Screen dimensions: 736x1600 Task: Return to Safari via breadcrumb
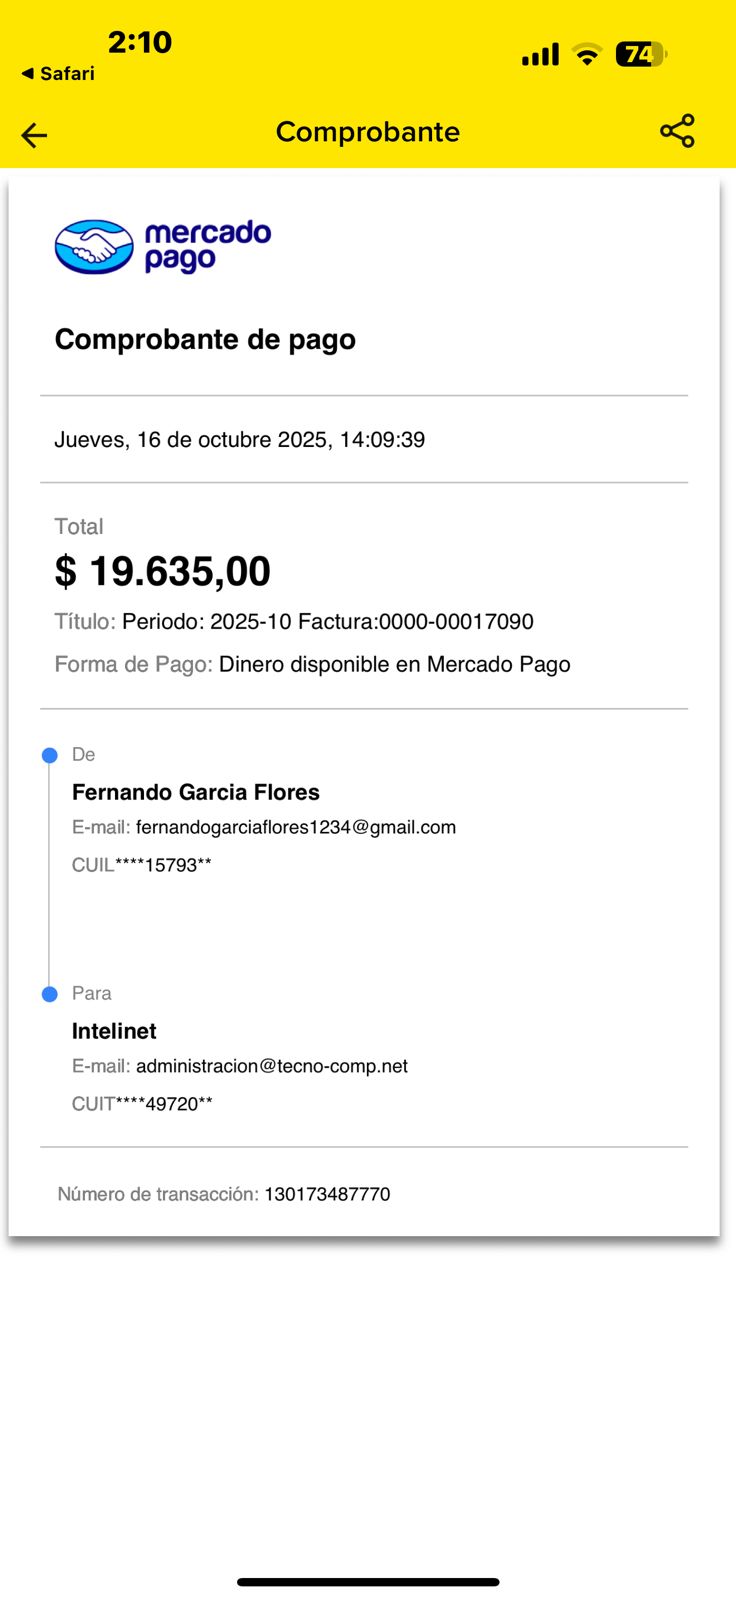pyautogui.click(x=58, y=74)
